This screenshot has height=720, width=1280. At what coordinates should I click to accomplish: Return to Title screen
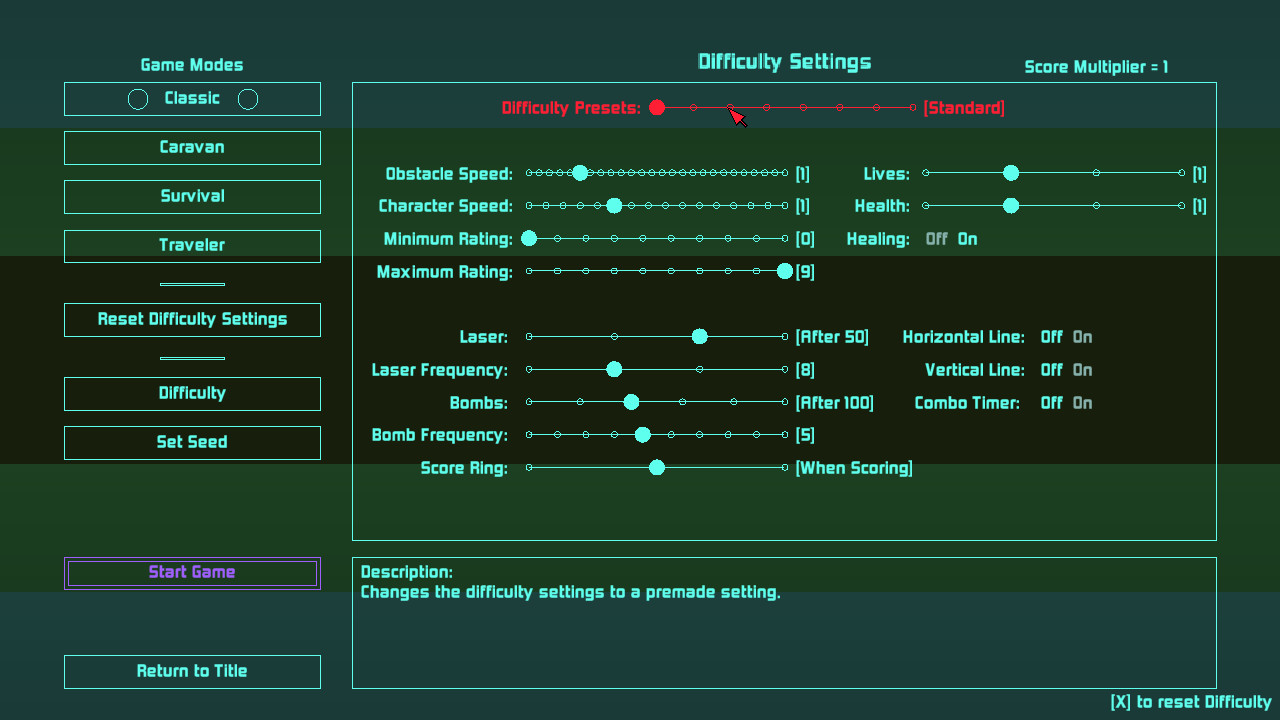[192, 672]
